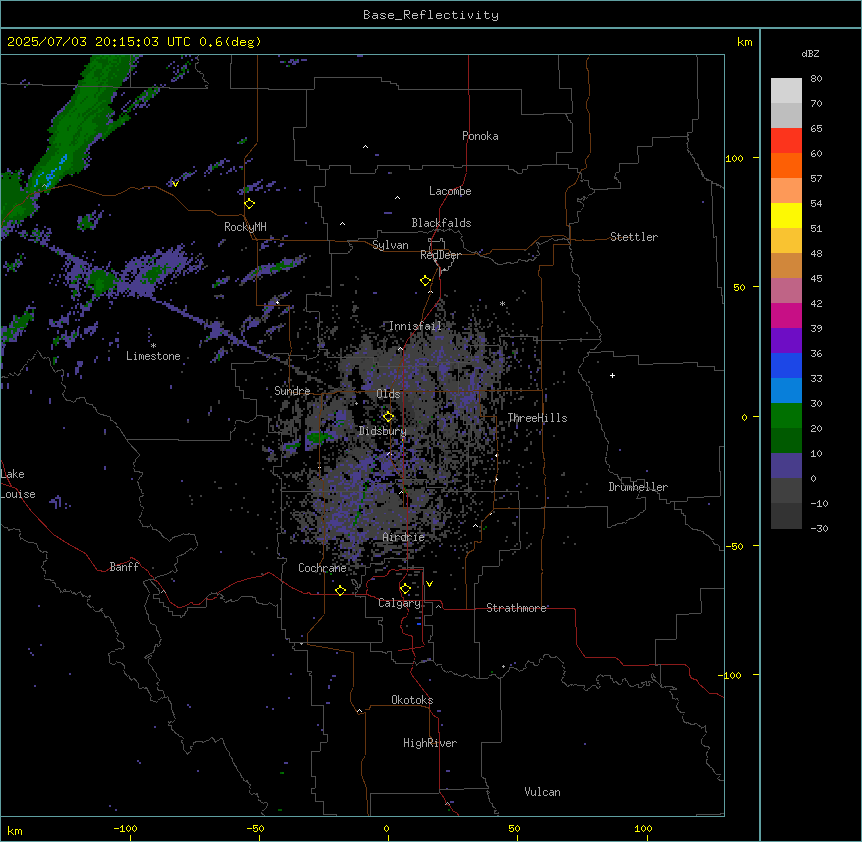Select the yellow diamond marker below RedDeer

426,281
